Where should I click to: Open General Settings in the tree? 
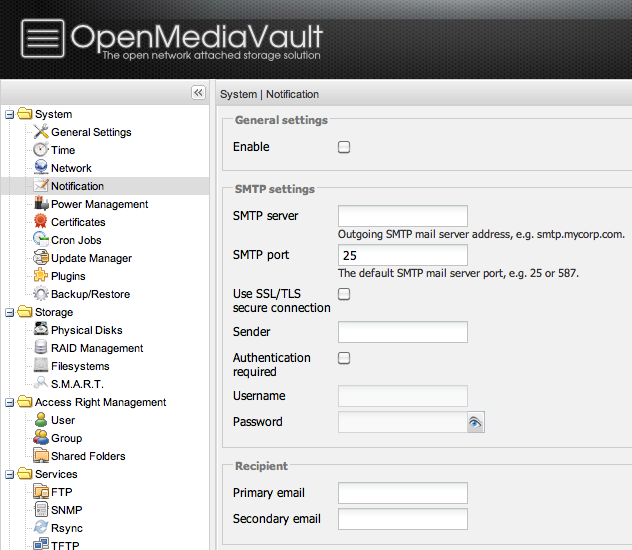click(91, 132)
